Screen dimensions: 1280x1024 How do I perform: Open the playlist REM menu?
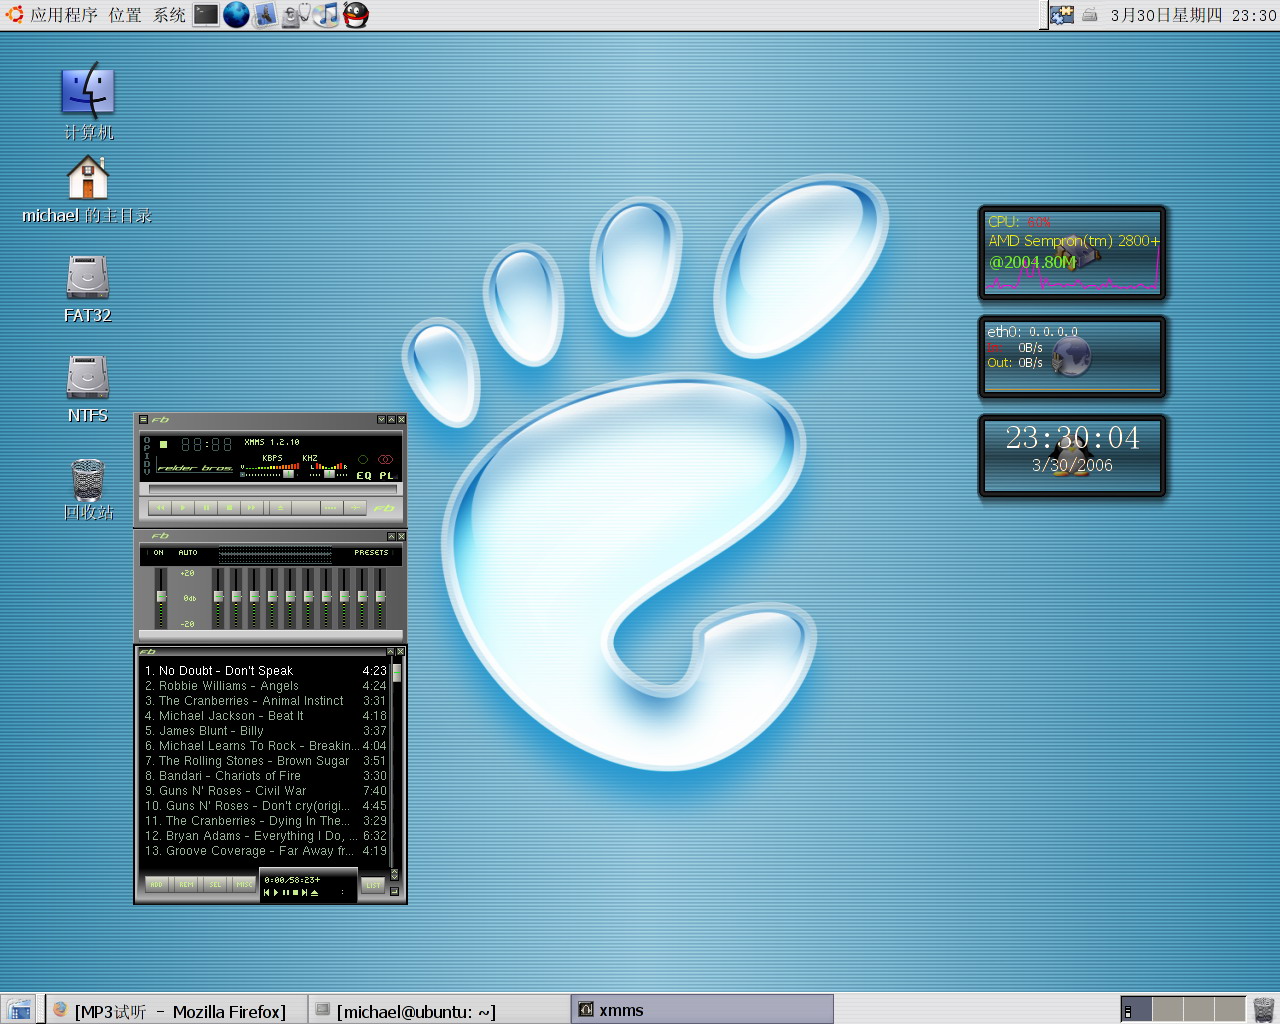pos(186,884)
